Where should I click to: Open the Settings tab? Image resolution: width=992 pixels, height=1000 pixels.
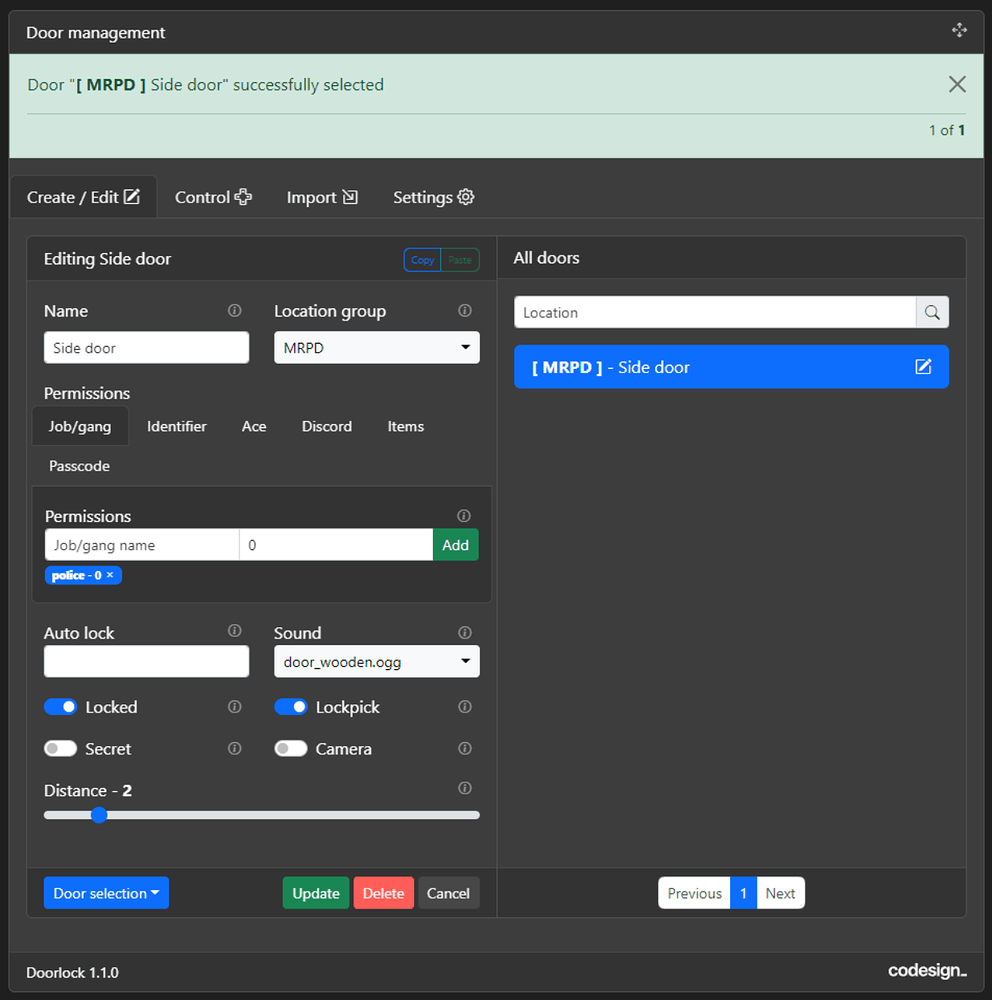[x=433, y=197]
